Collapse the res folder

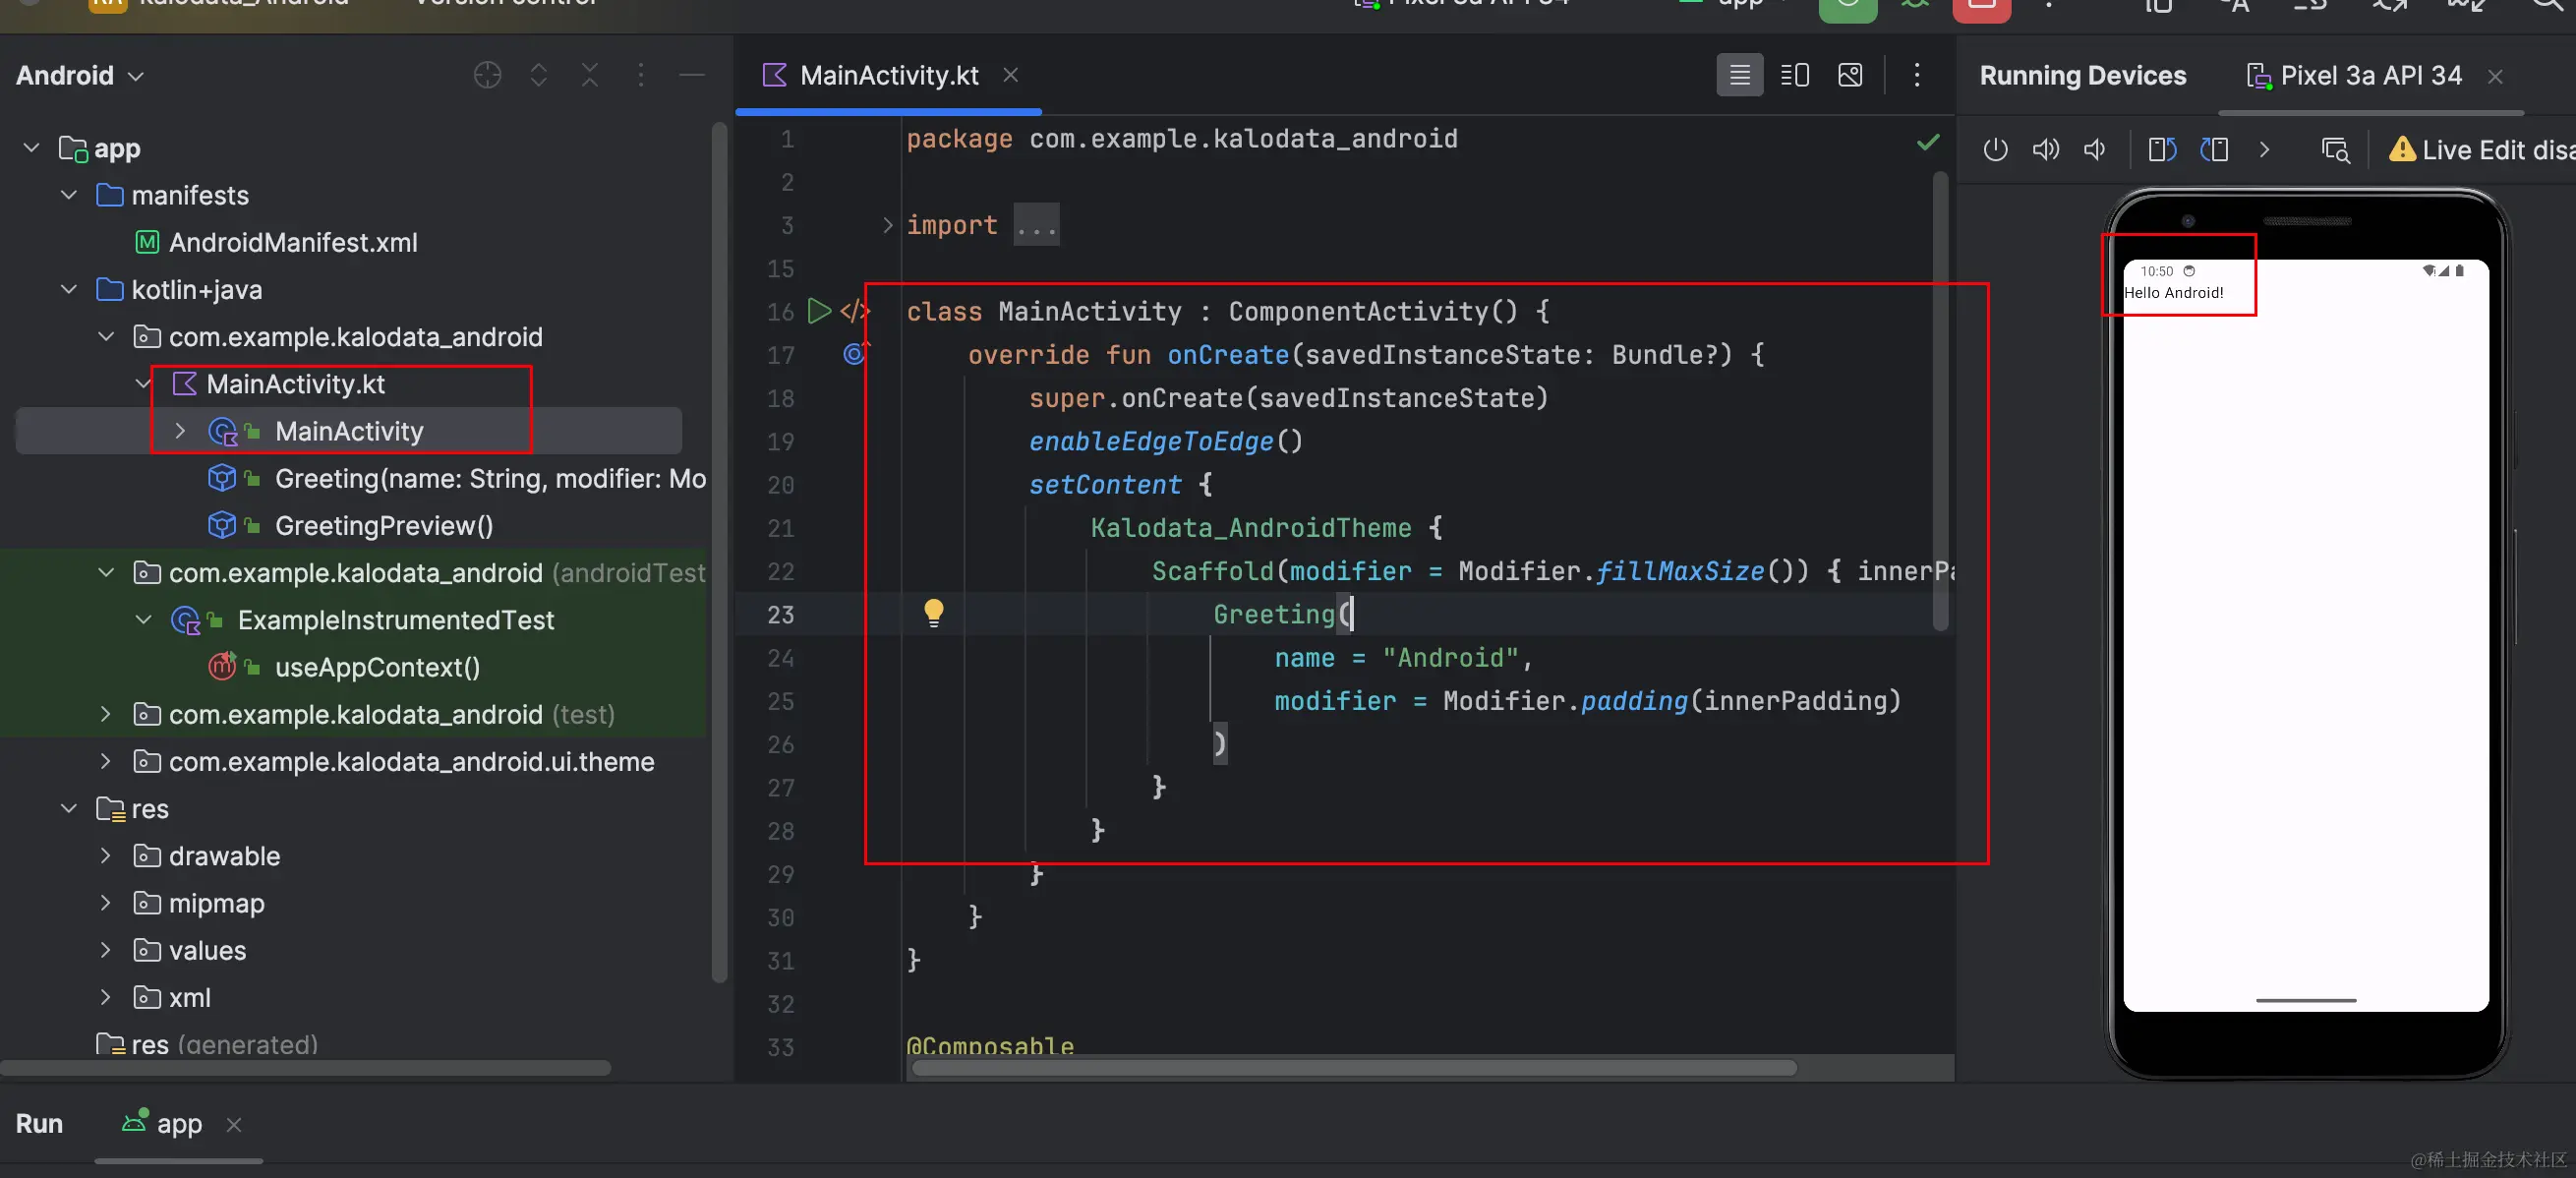tap(69, 808)
